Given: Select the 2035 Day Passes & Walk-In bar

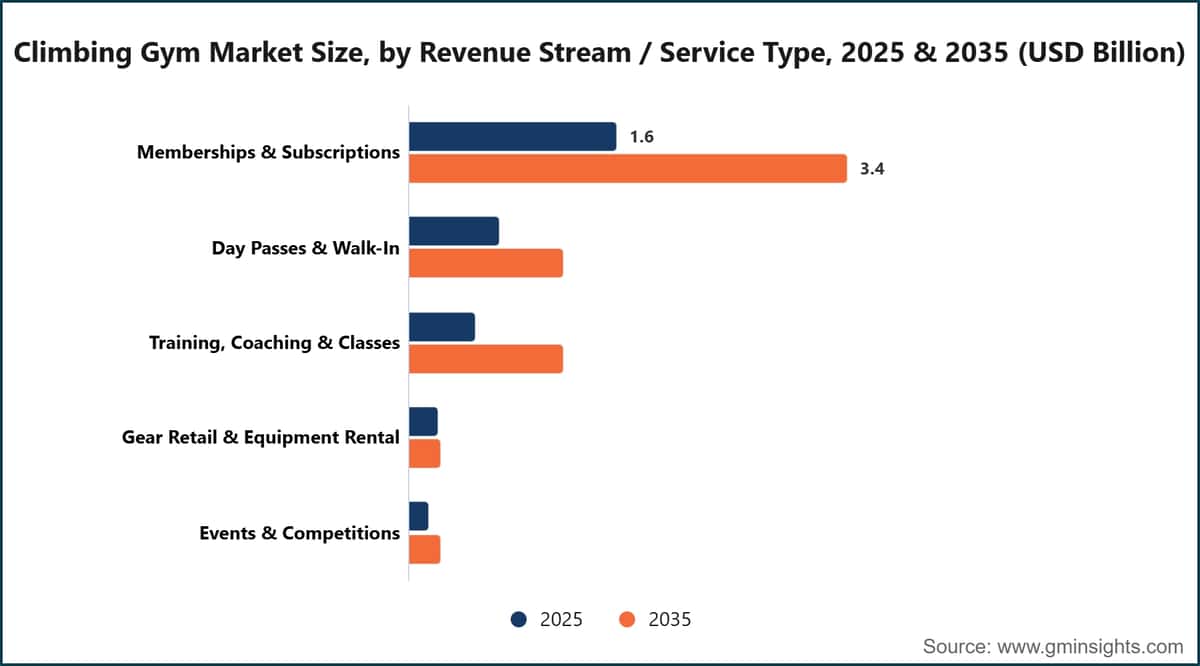Looking at the screenshot, I should point(486,263).
